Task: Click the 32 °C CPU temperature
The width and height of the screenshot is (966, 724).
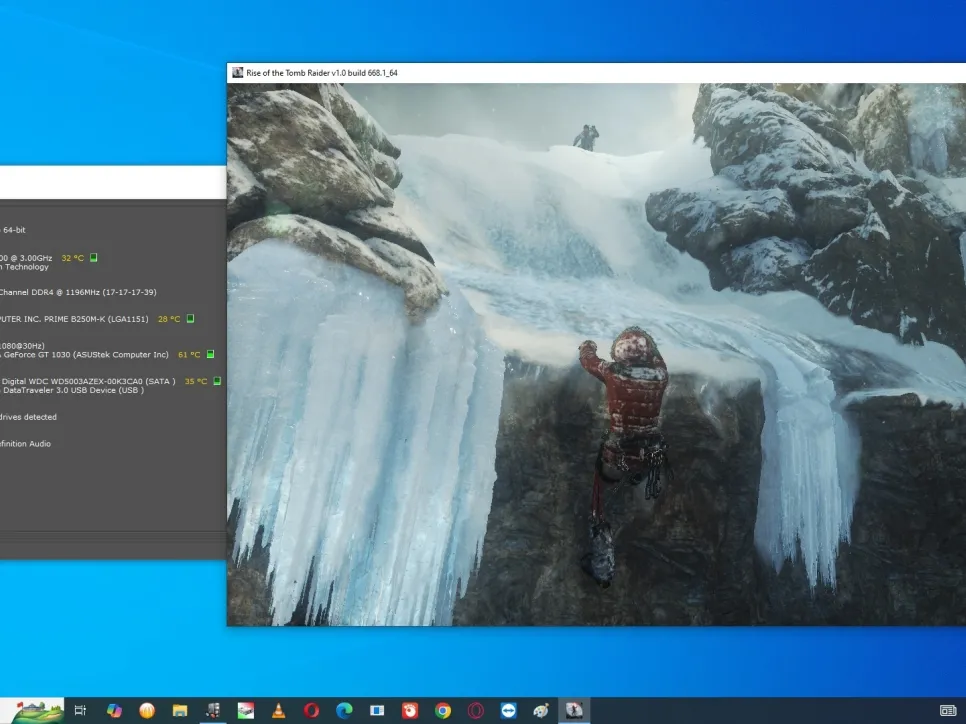Action: (73, 258)
